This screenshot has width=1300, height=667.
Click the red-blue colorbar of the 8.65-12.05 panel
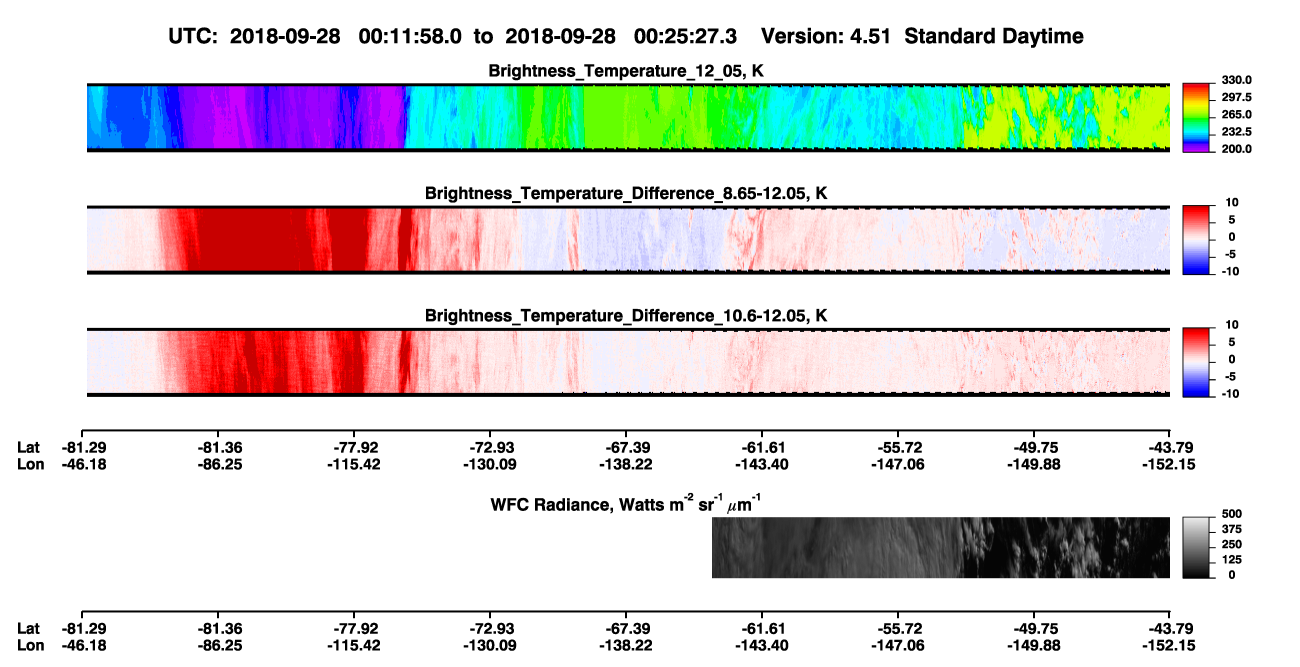click(x=1197, y=239)
